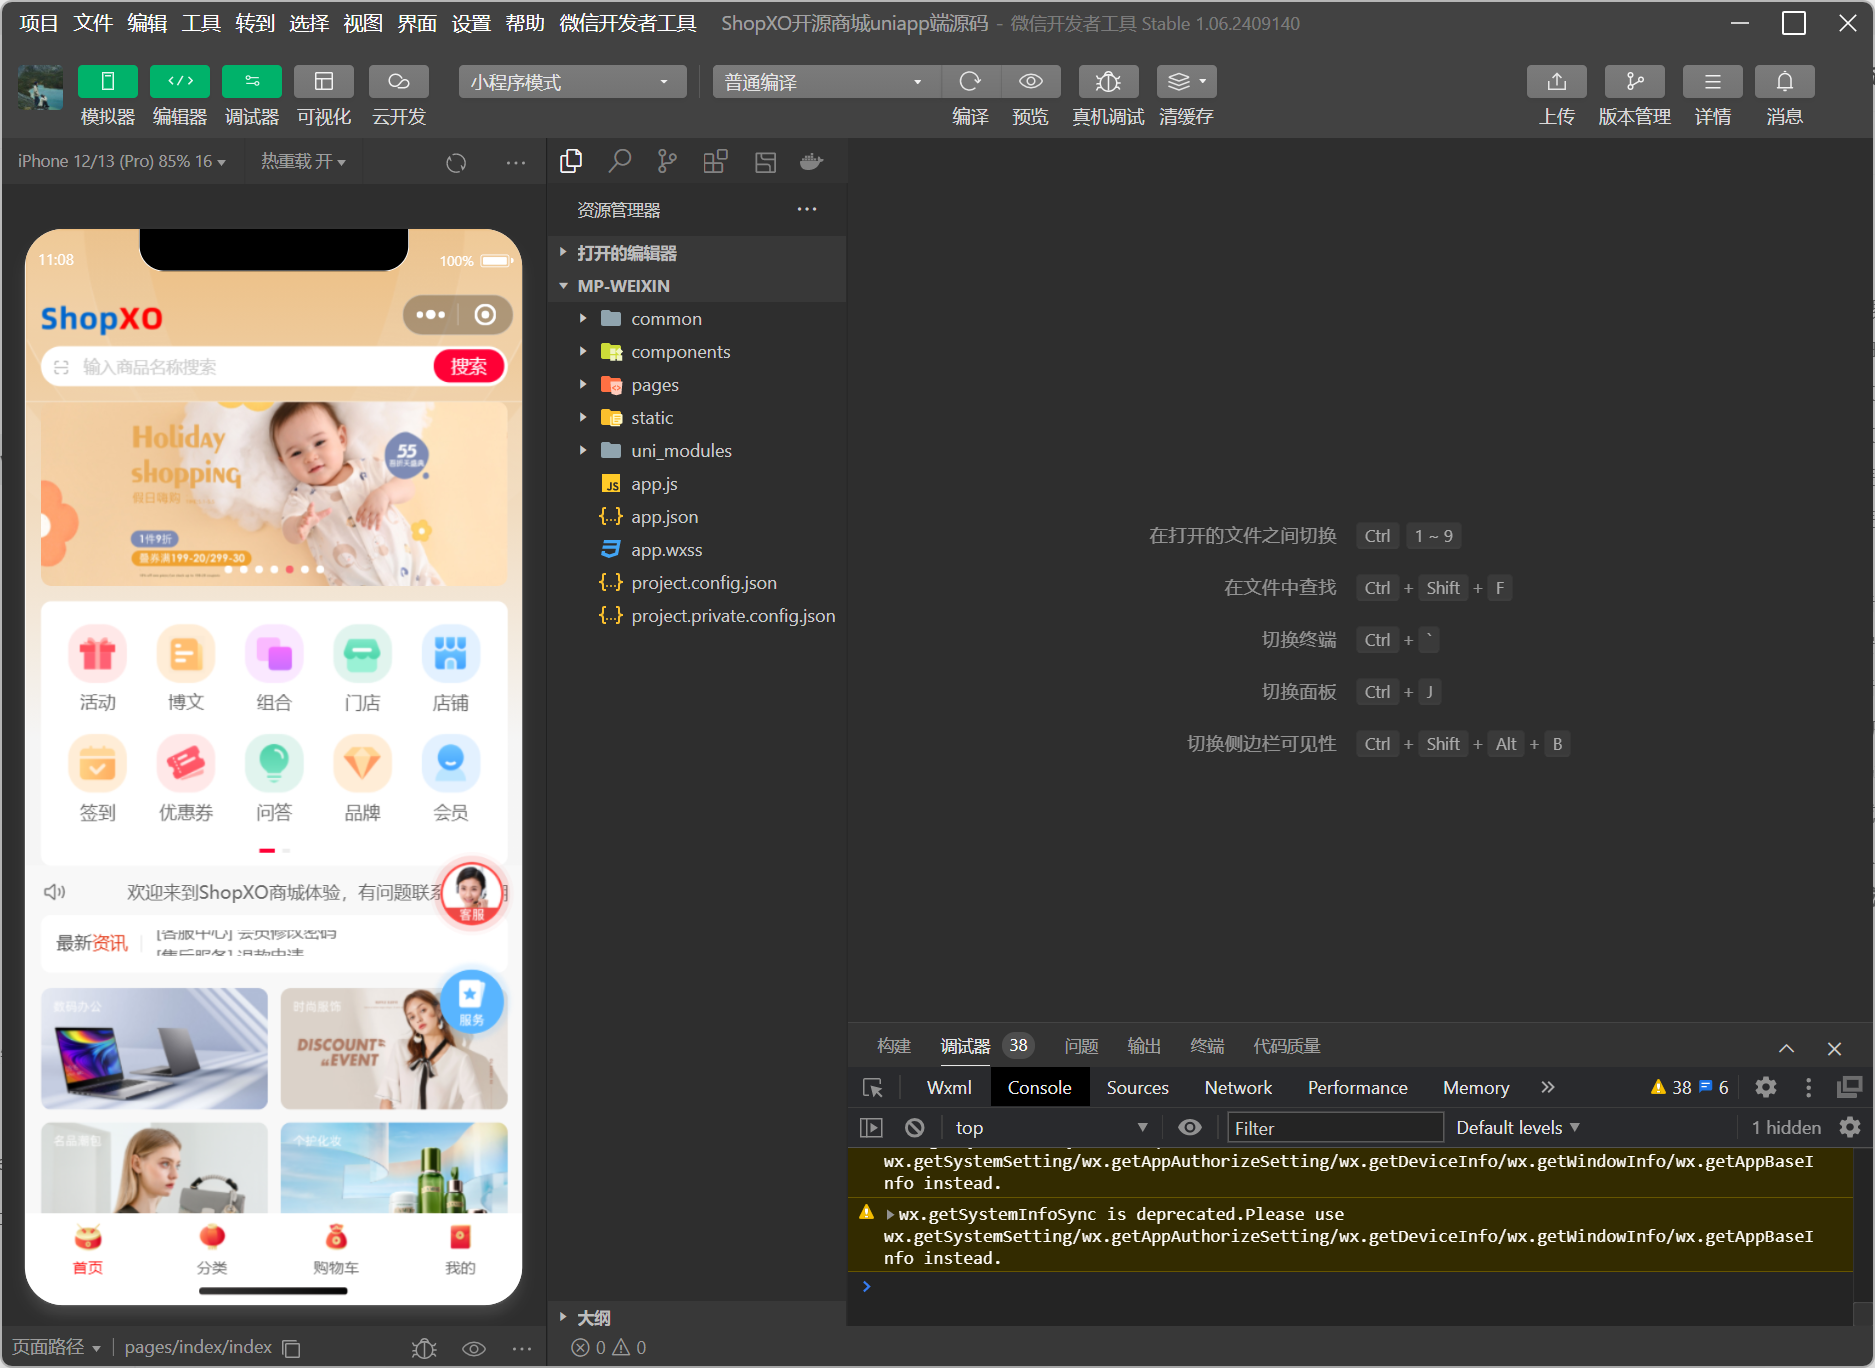
Task: Toggle console live expression eye
Action: pos(1190,1128)
